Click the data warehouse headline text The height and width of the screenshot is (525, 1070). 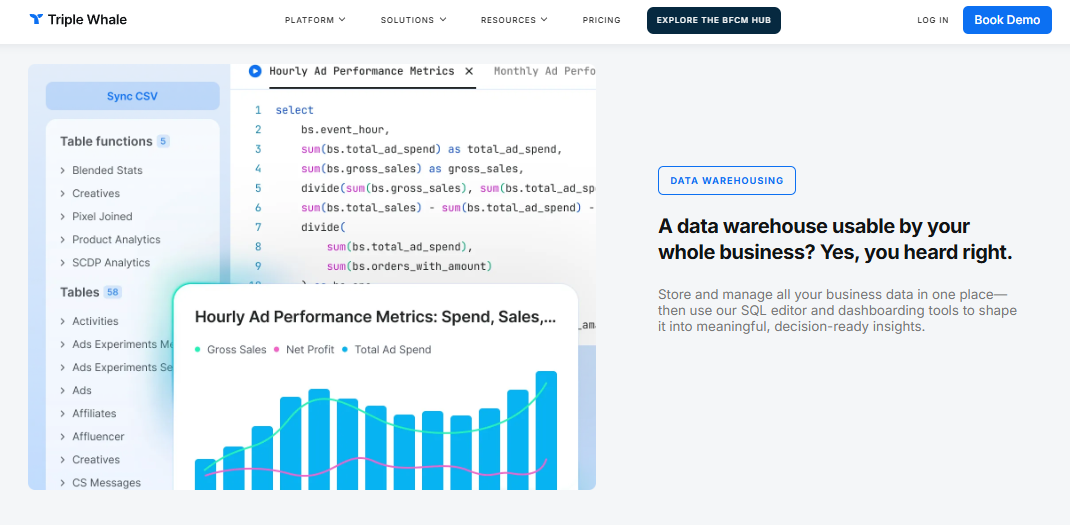click(x=835, y=239)
